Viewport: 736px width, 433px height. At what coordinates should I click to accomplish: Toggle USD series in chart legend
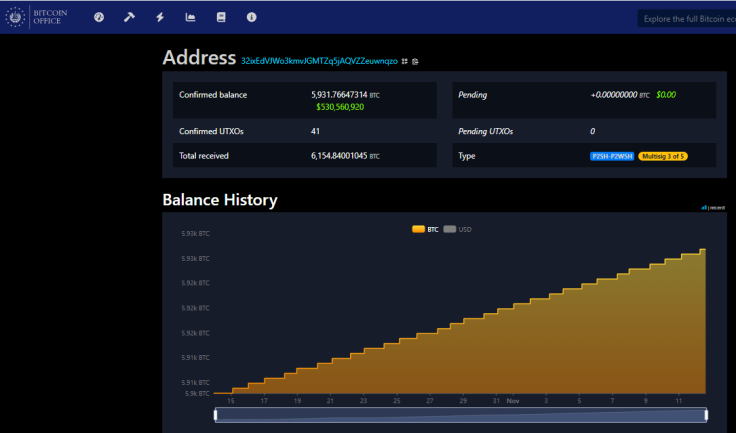tap(458, 229)
